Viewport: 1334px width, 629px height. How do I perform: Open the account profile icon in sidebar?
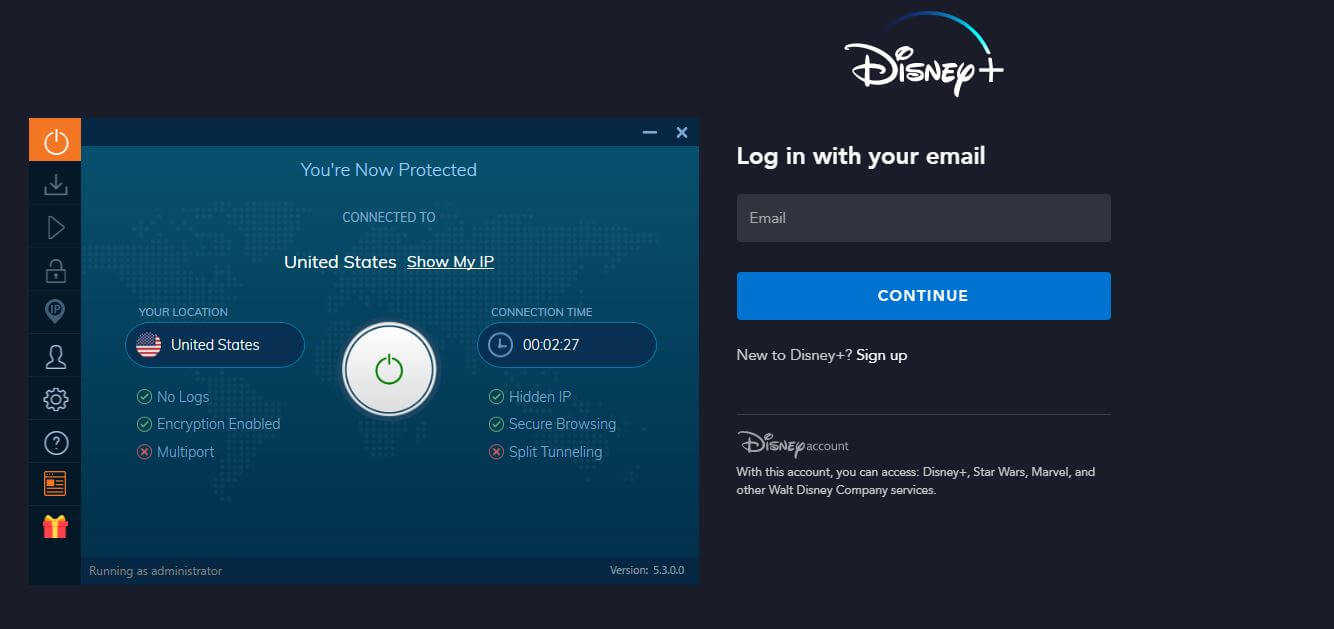pos(56,357)
